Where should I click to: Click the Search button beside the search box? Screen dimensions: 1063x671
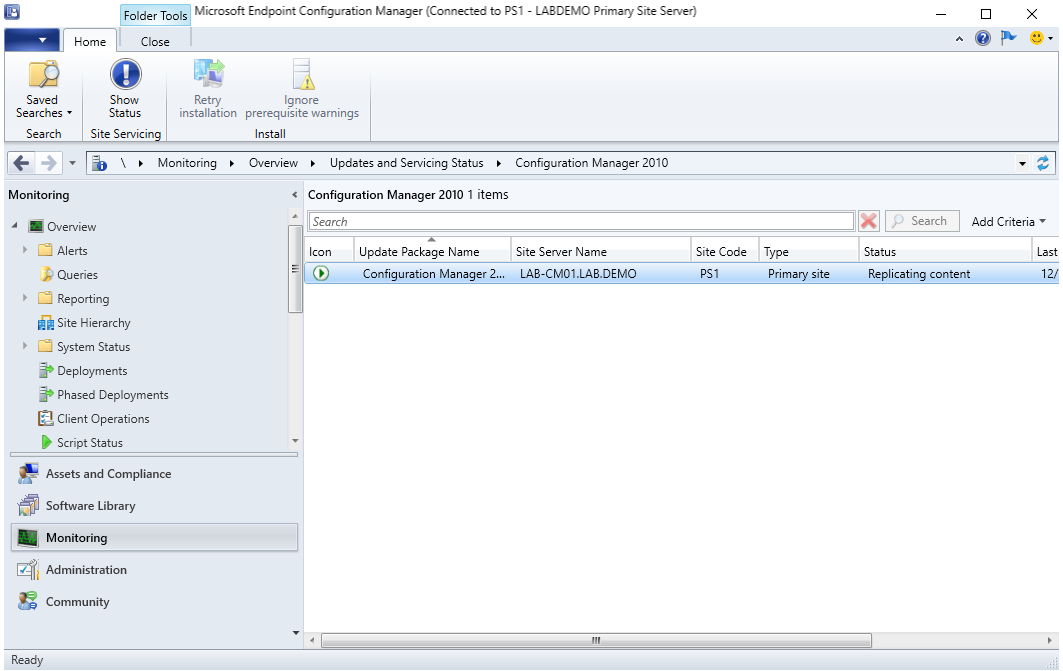click(x=920, y=221)
